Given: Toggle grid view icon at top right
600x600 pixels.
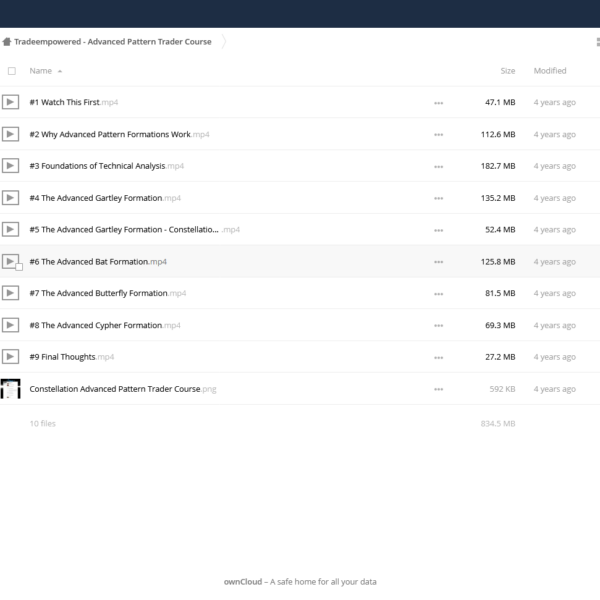Looking at the screenshot, I should [x=598, y=42].
